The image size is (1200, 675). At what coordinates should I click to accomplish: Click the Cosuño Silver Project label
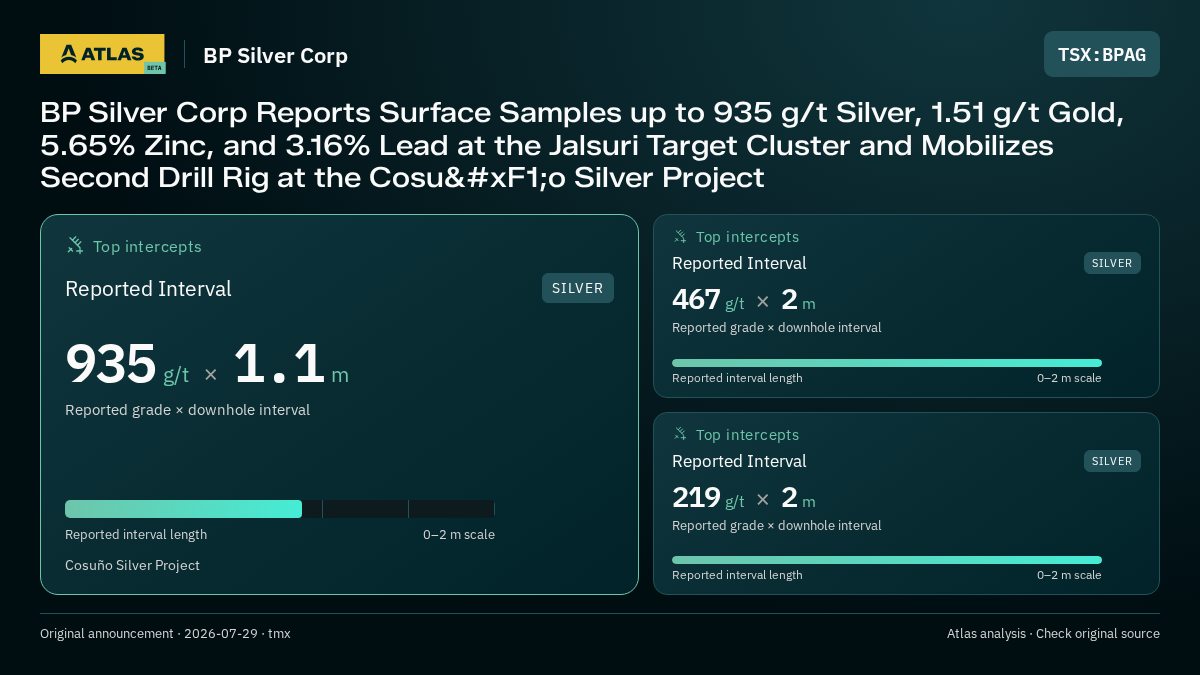coord(132,566)
